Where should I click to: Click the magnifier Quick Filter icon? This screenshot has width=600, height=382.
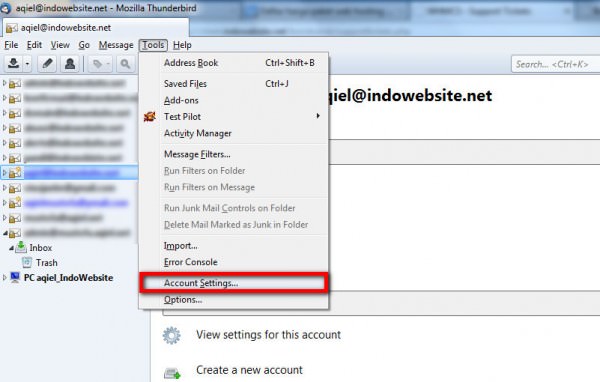[125, 64]
